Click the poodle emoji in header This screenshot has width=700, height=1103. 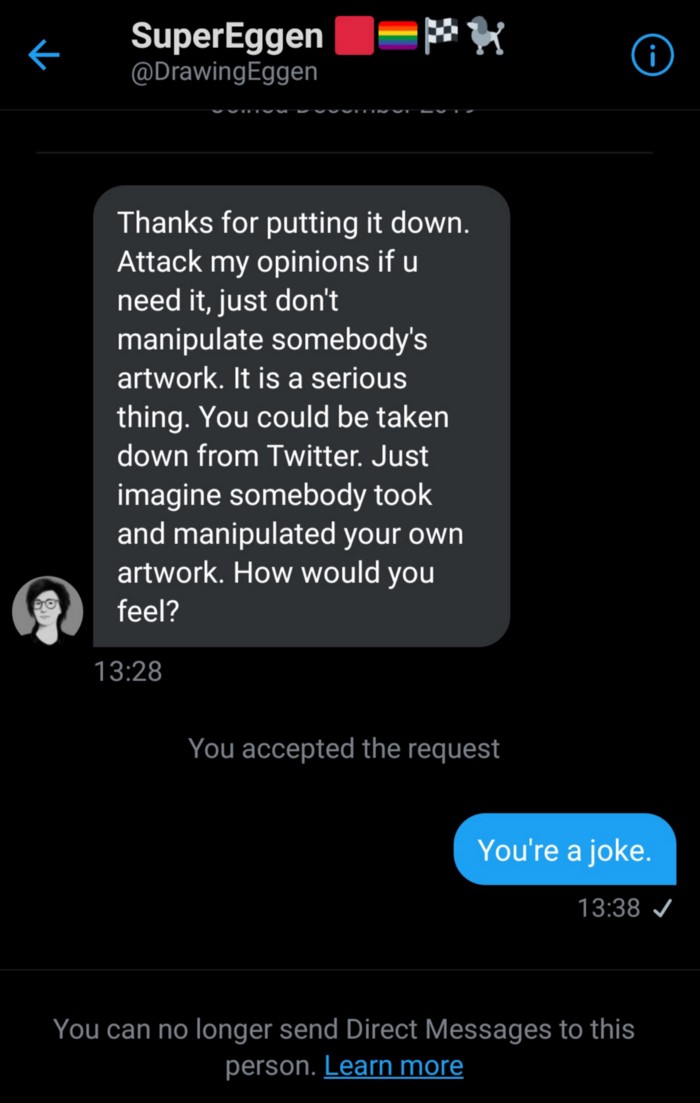[x=486, y=36]
